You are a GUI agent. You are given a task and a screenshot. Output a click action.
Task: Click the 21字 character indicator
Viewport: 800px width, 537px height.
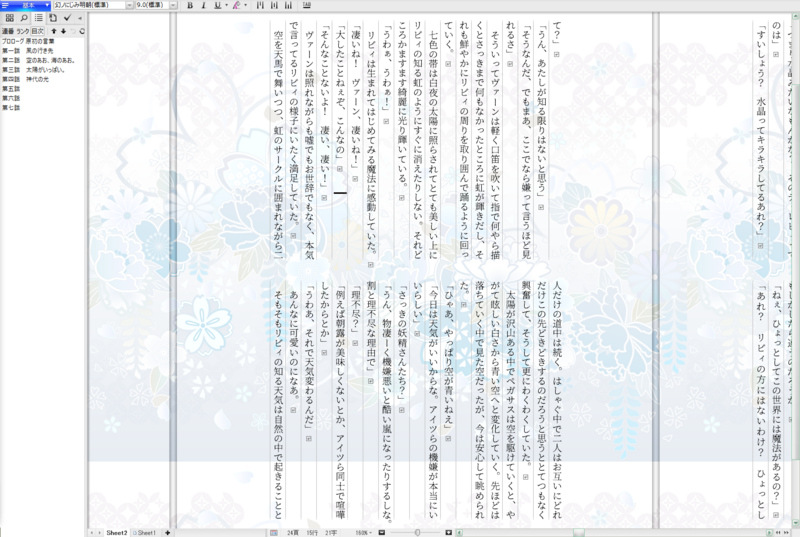331,532
